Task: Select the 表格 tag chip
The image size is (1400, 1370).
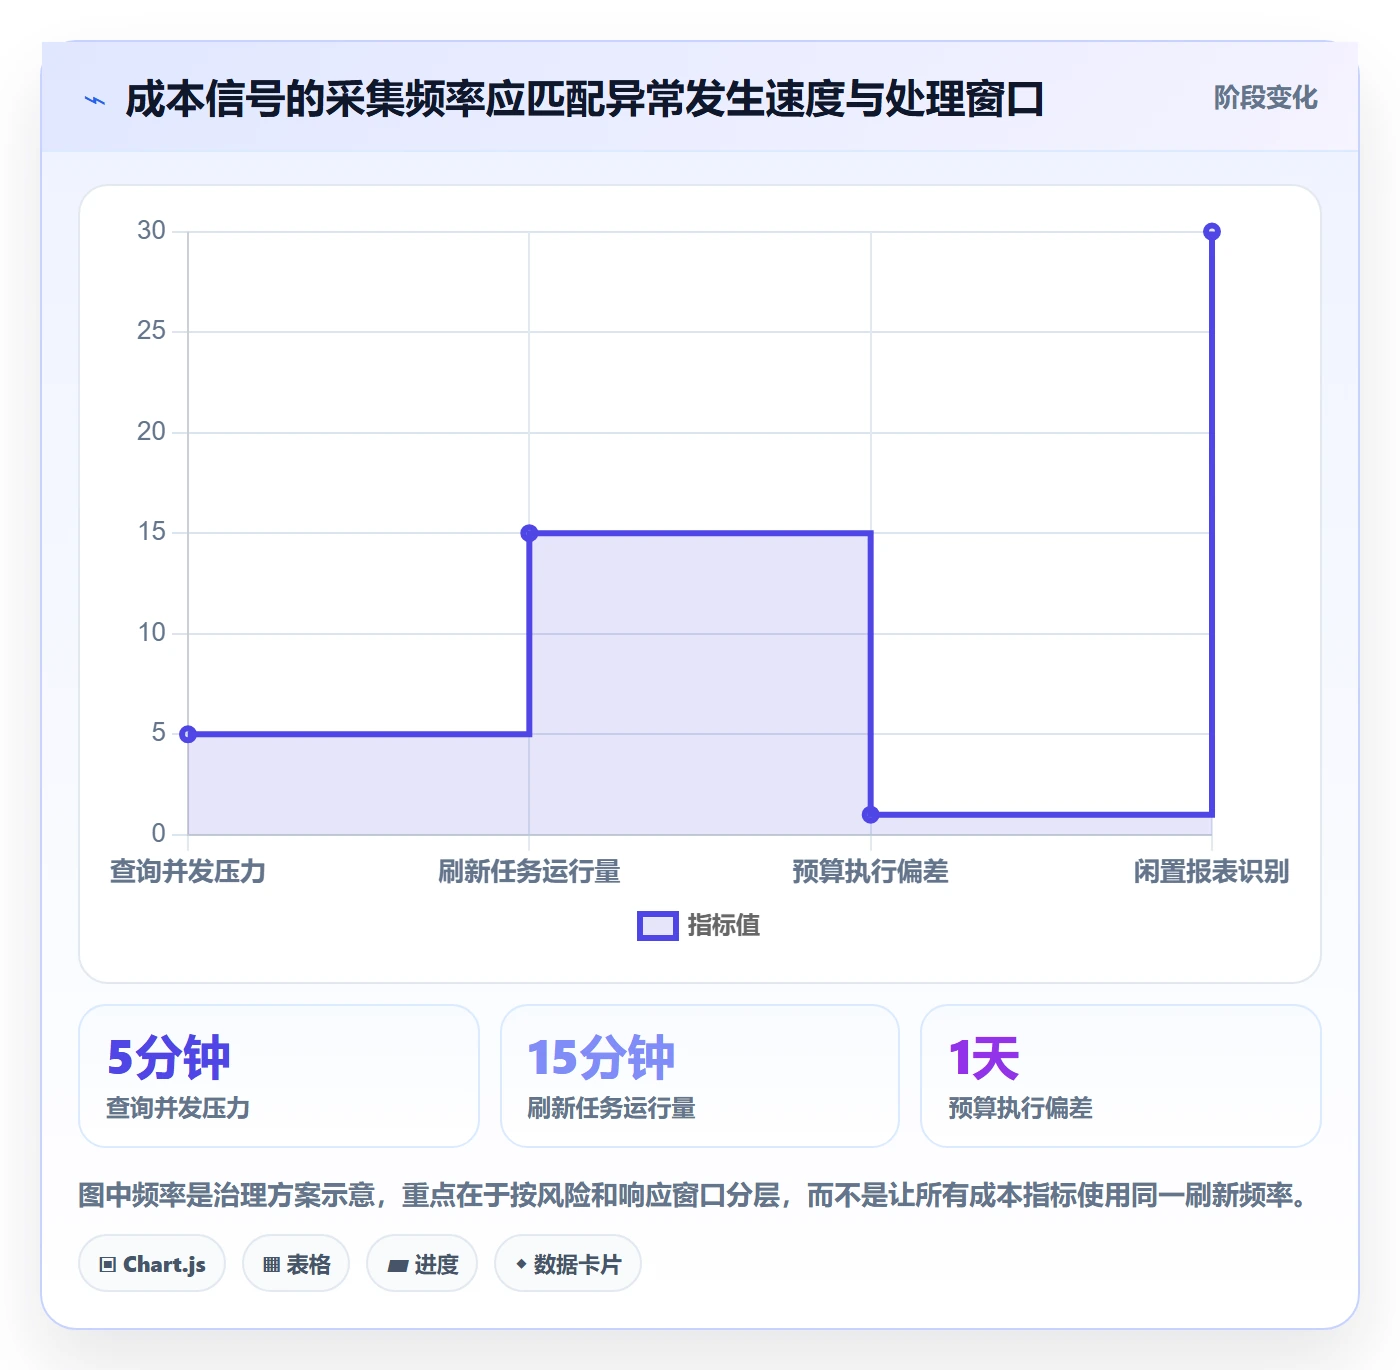Action: coord(296,1264)
